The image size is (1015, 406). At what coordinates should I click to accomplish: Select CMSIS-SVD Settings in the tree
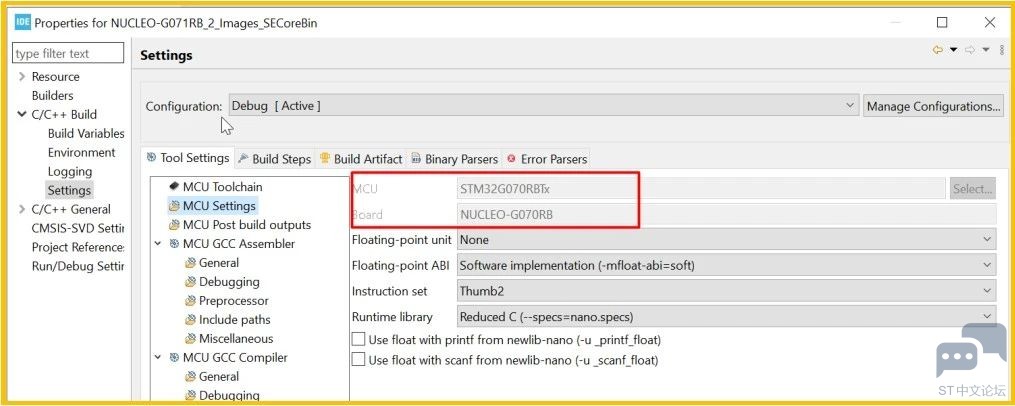77,228
